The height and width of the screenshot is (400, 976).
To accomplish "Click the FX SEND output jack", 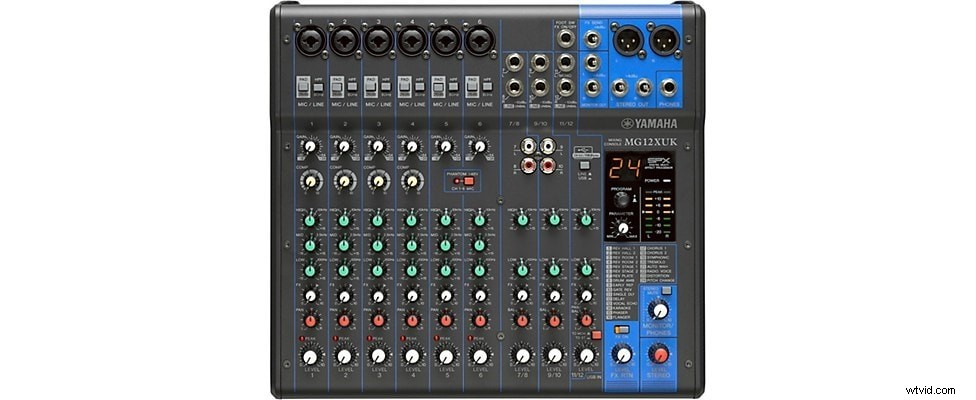I will coord(591,41).
